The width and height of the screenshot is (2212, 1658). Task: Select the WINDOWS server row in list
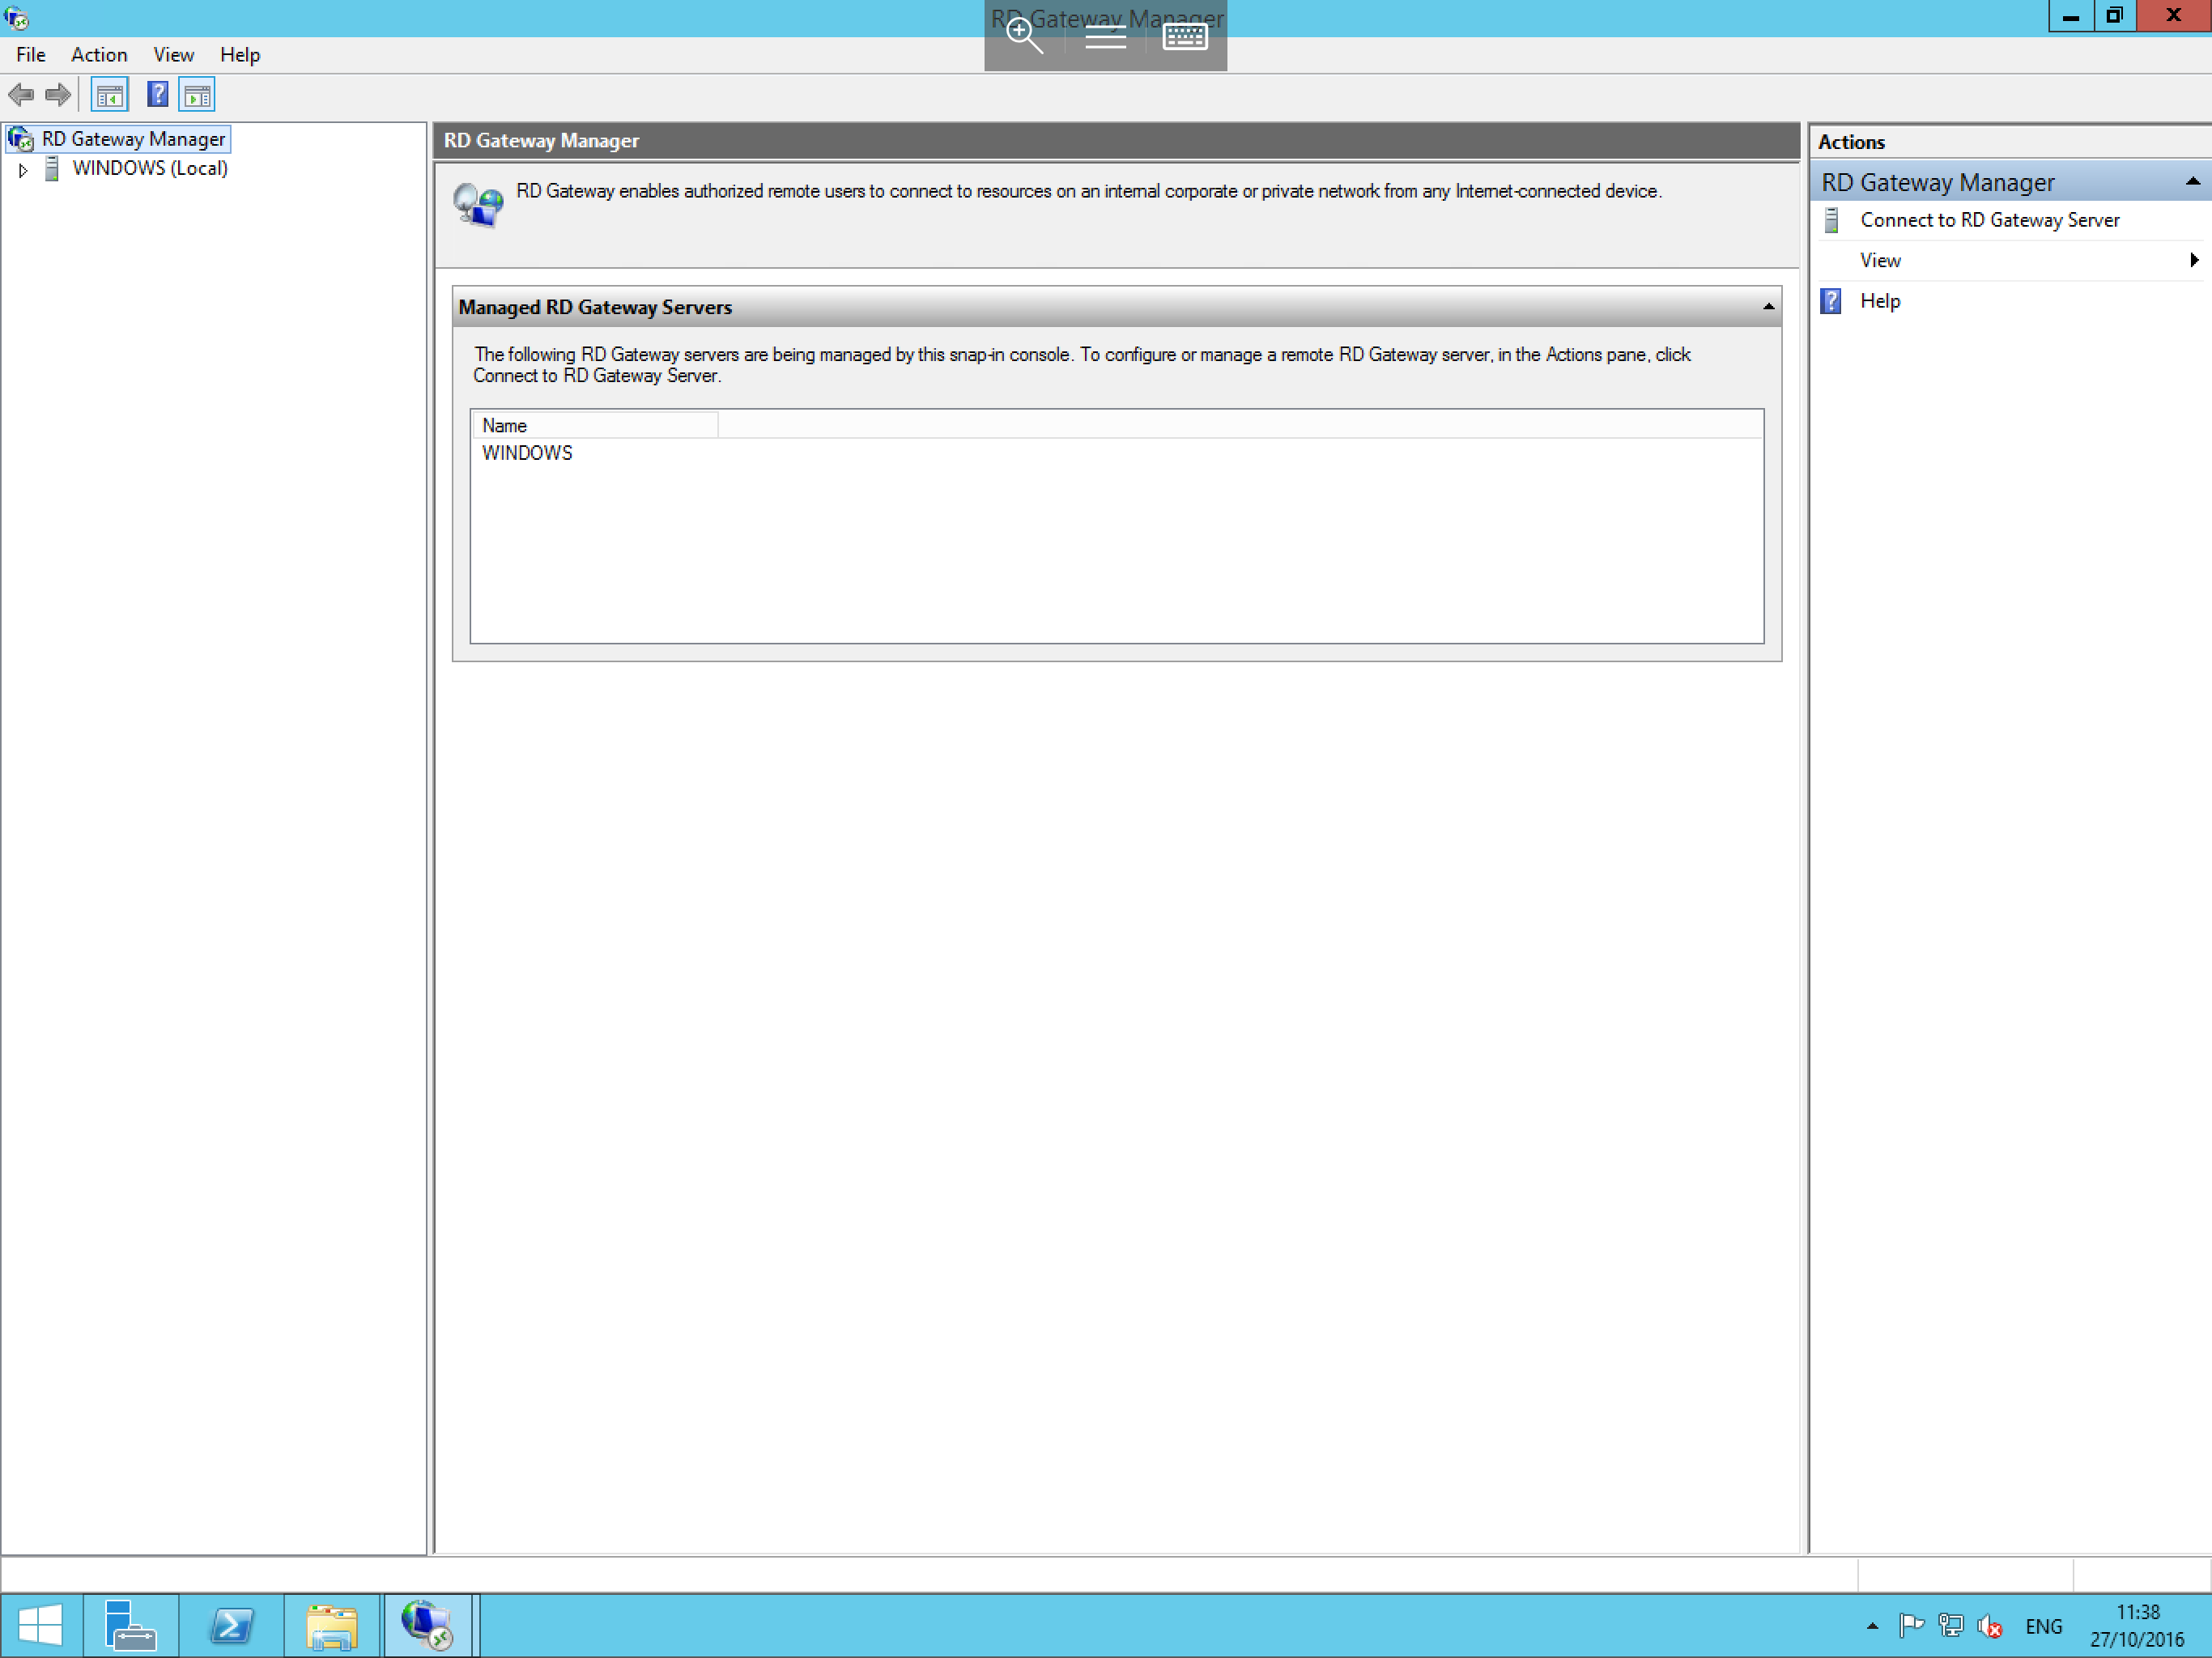527,453
